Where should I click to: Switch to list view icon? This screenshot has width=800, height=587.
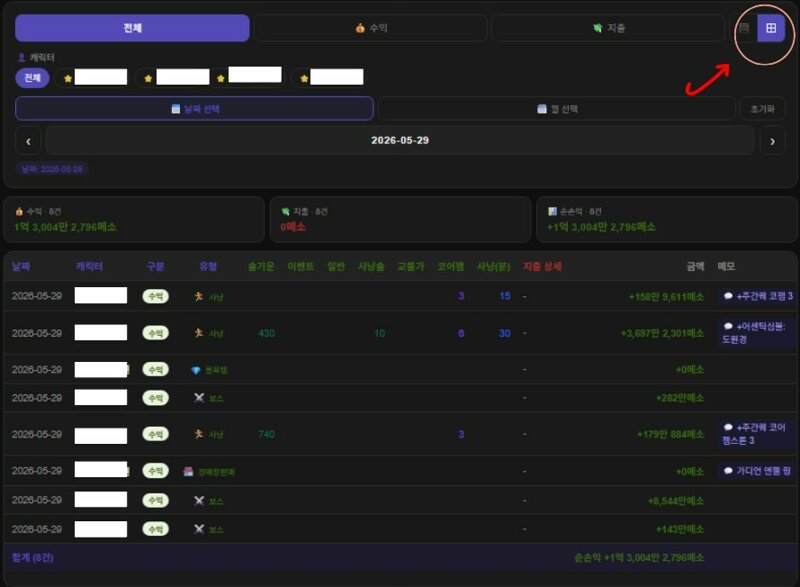(744, 28)
